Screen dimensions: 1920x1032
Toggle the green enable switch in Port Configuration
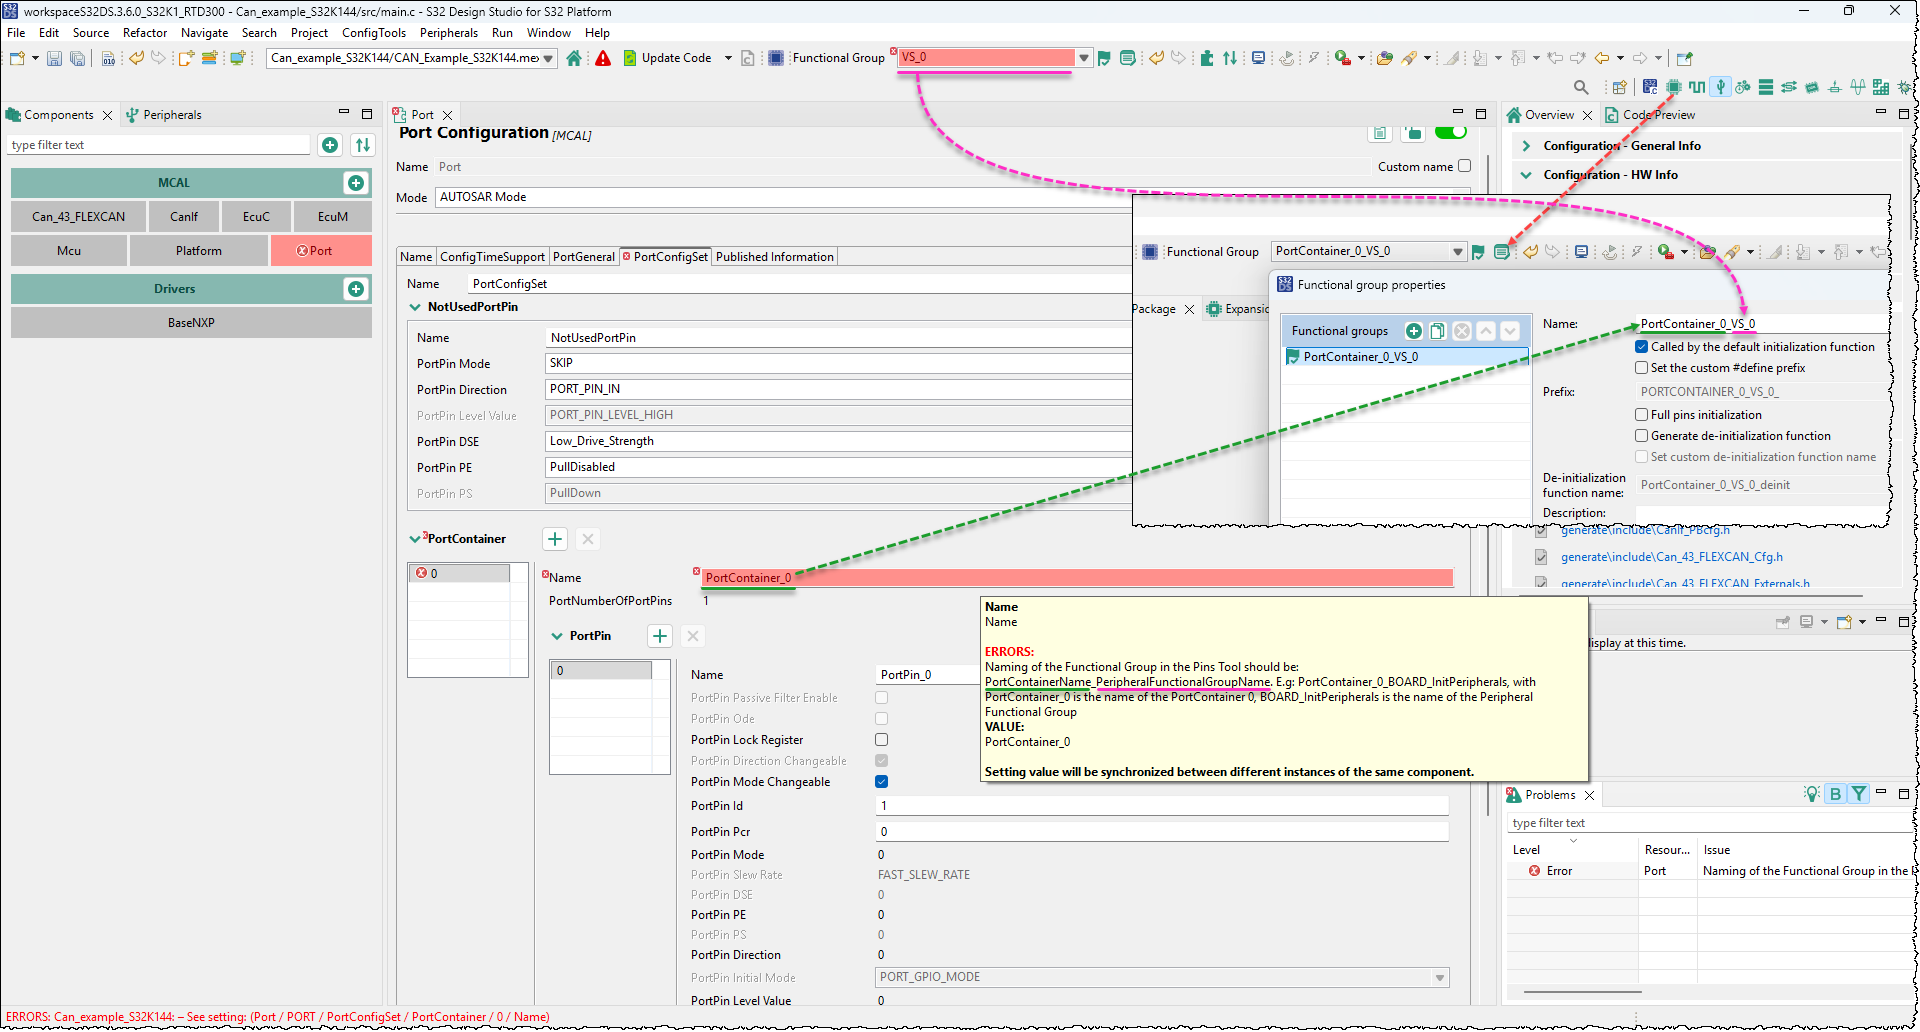1450,132
